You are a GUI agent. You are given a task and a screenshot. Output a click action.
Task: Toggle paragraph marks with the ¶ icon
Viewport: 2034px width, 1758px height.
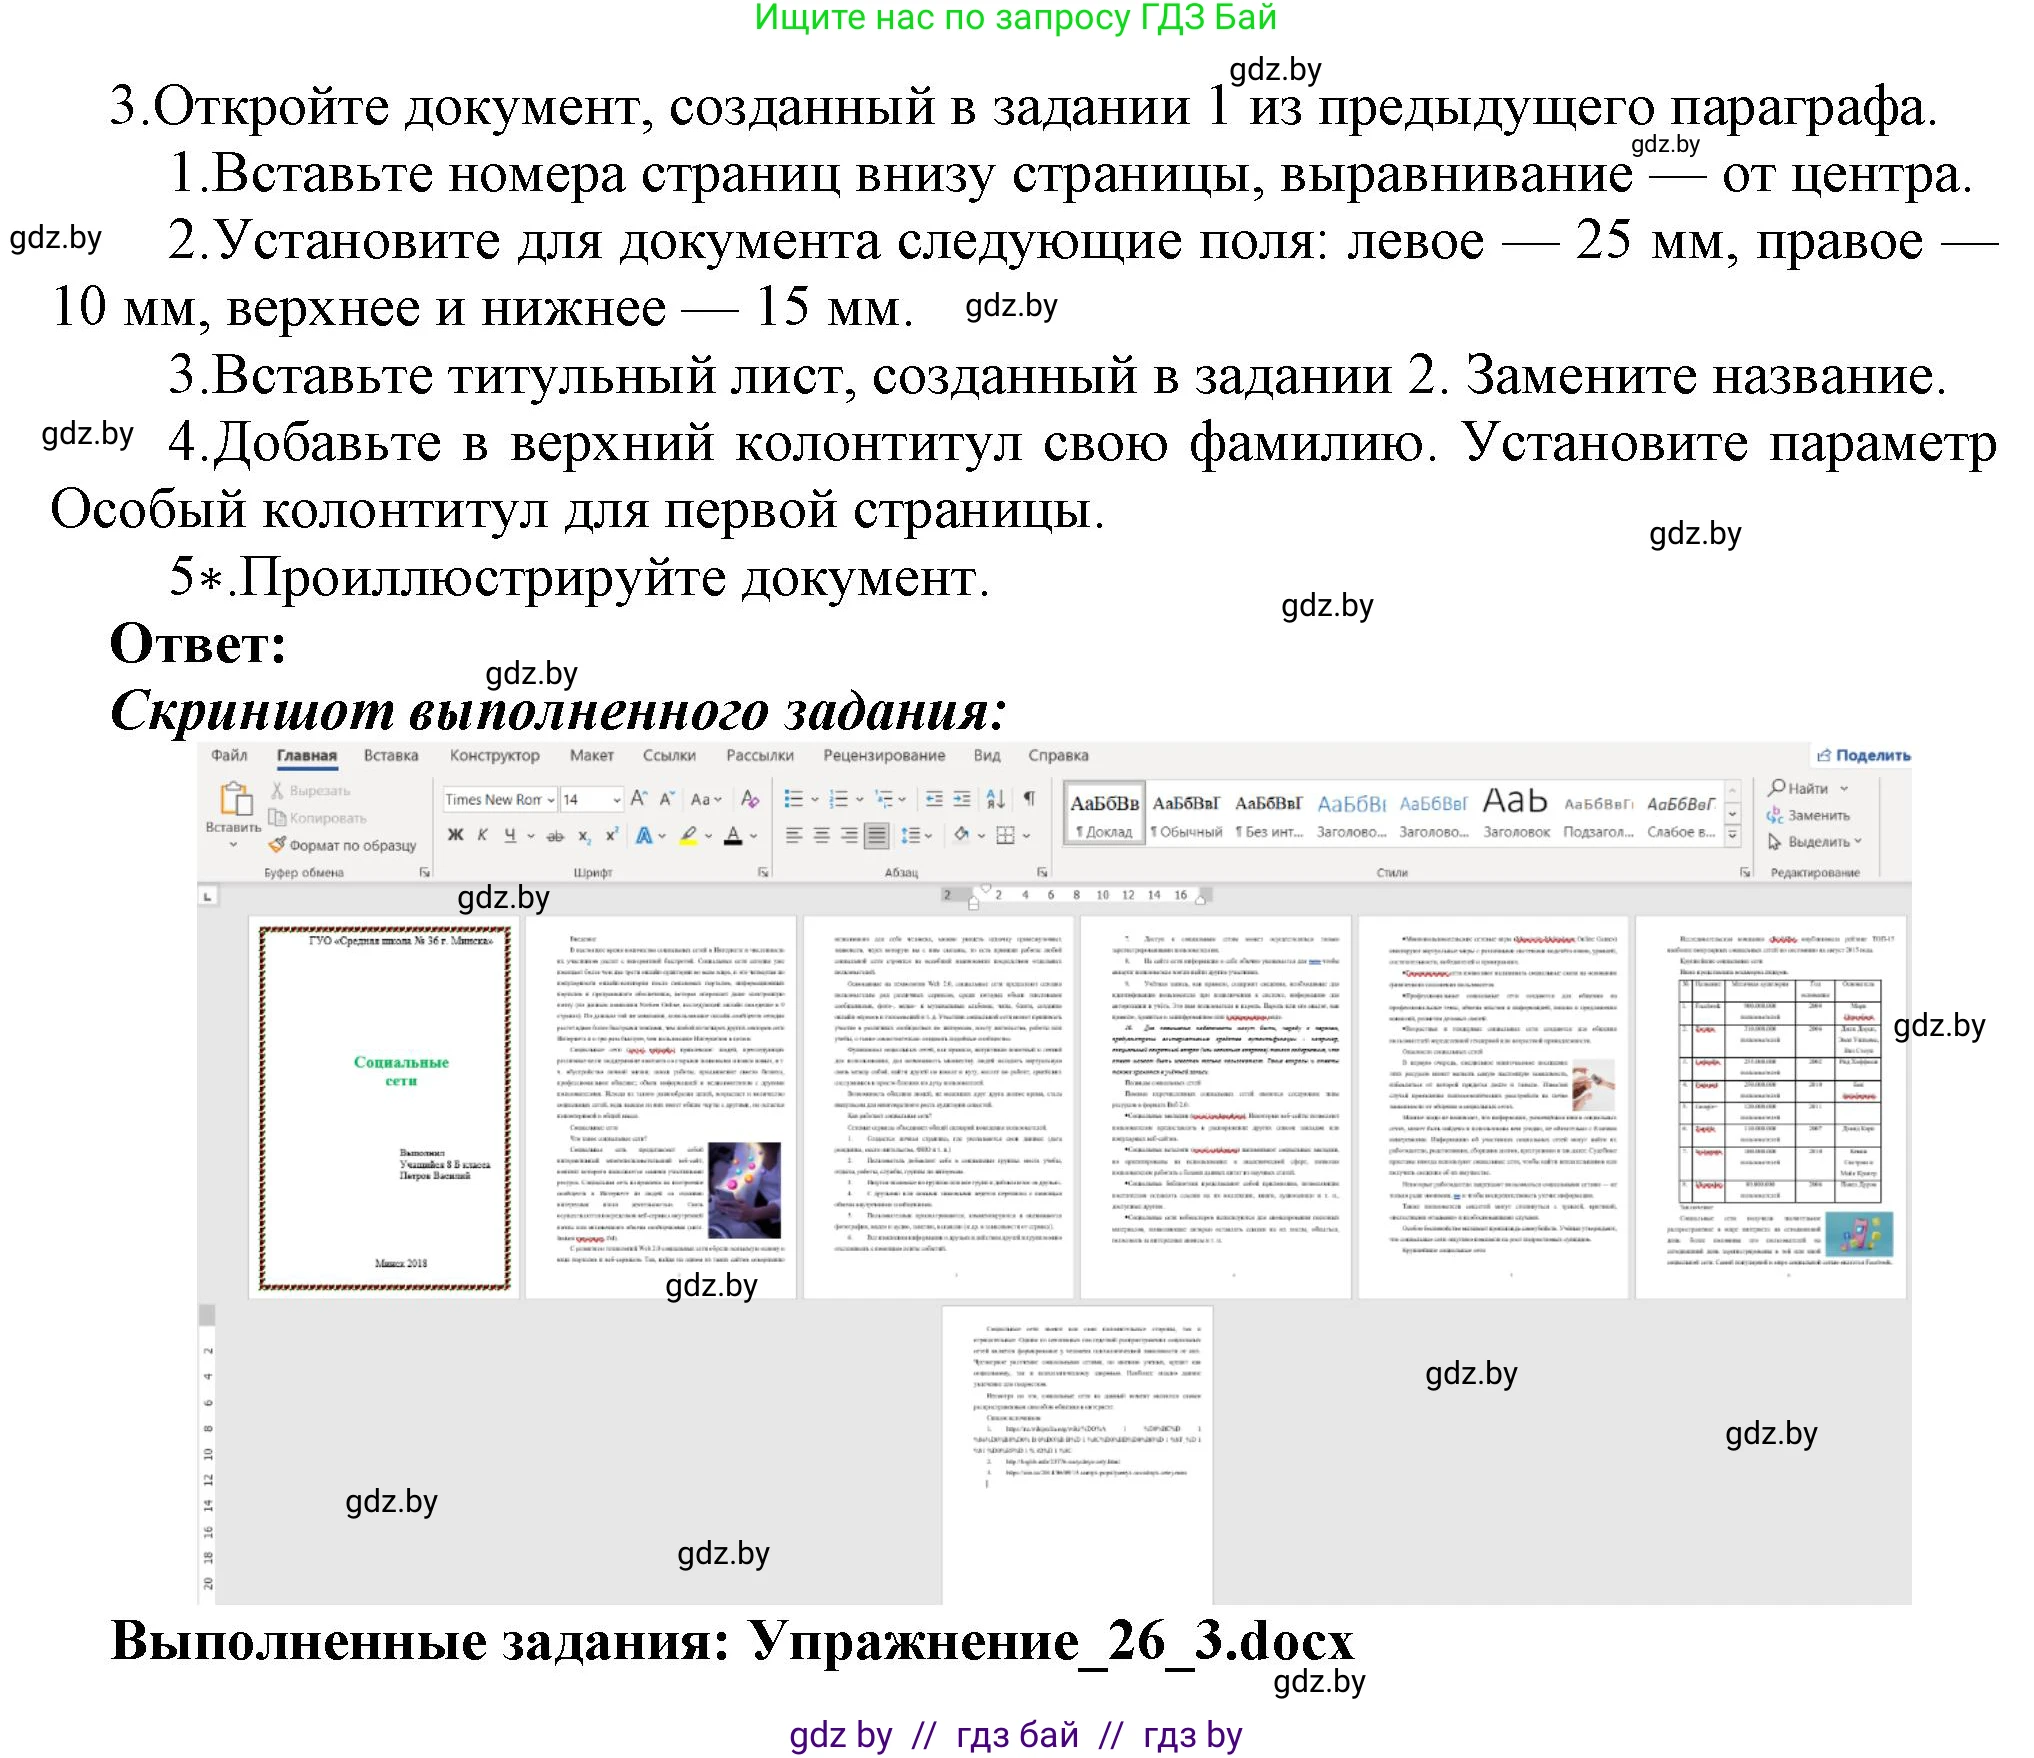pos(1030,799)
